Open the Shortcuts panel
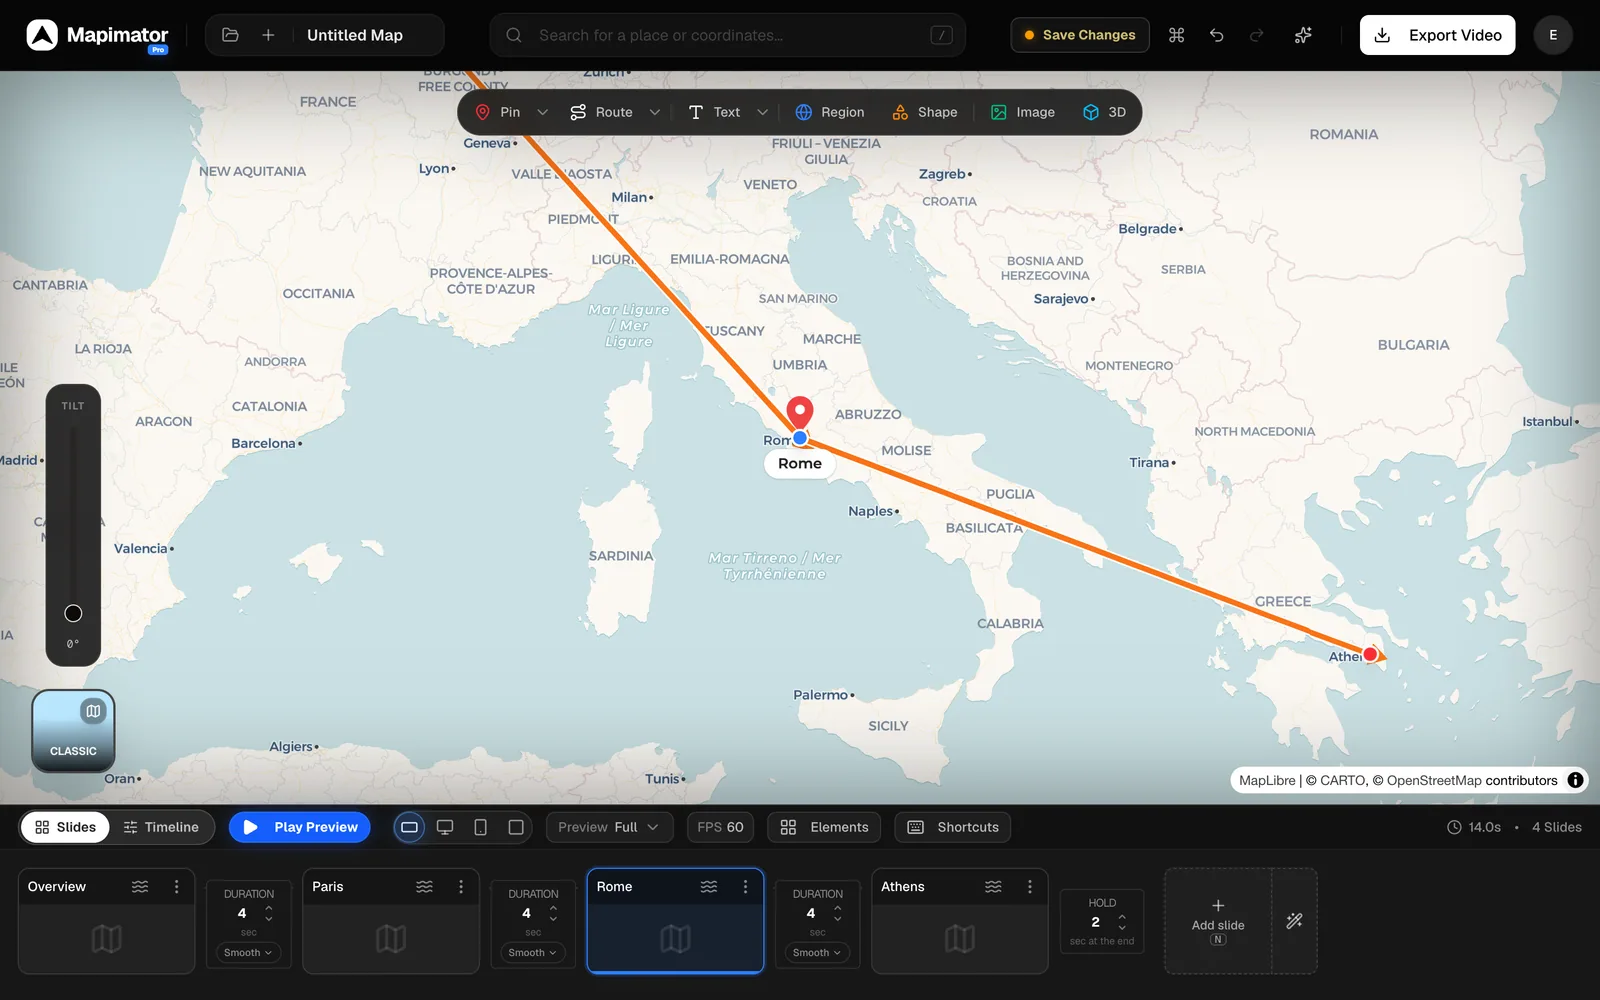Image resolution: width=1600 pixels, height=1000 pixels. click(952, 827)
